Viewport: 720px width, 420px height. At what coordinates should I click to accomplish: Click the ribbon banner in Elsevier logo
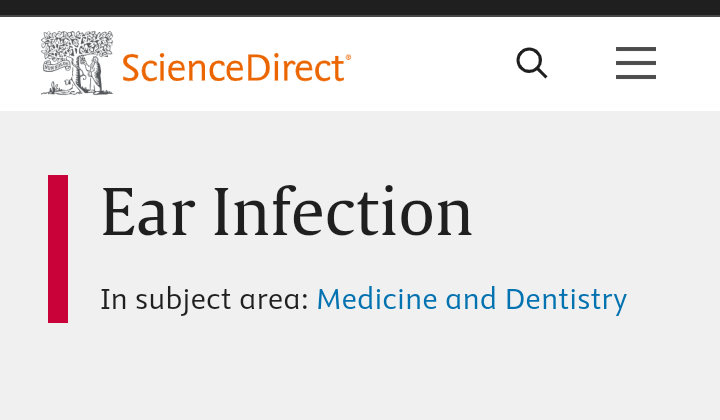point(56,67)
